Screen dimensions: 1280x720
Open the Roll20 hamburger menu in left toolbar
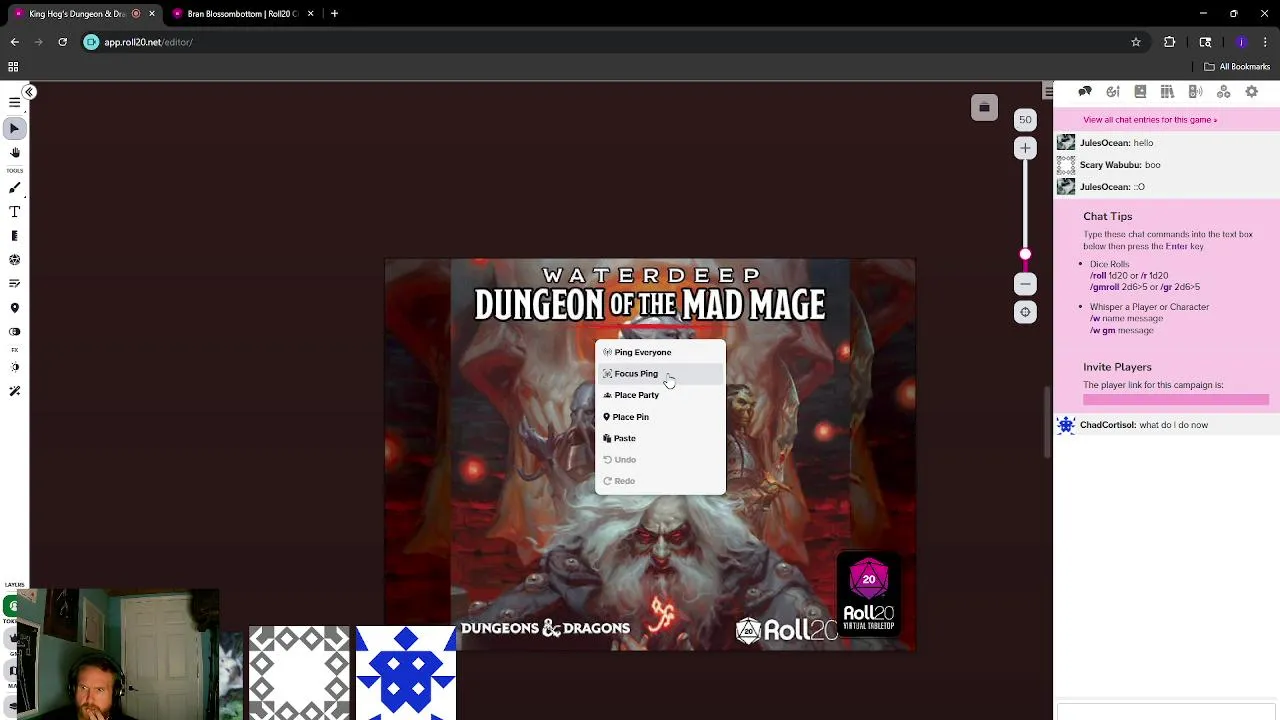[x=15, y=103]
